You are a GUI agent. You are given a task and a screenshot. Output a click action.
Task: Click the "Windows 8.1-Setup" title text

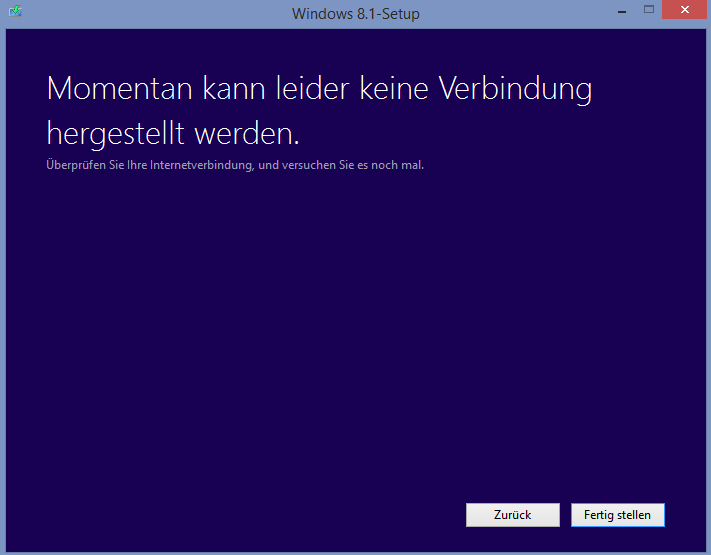(x=356, y=14)
